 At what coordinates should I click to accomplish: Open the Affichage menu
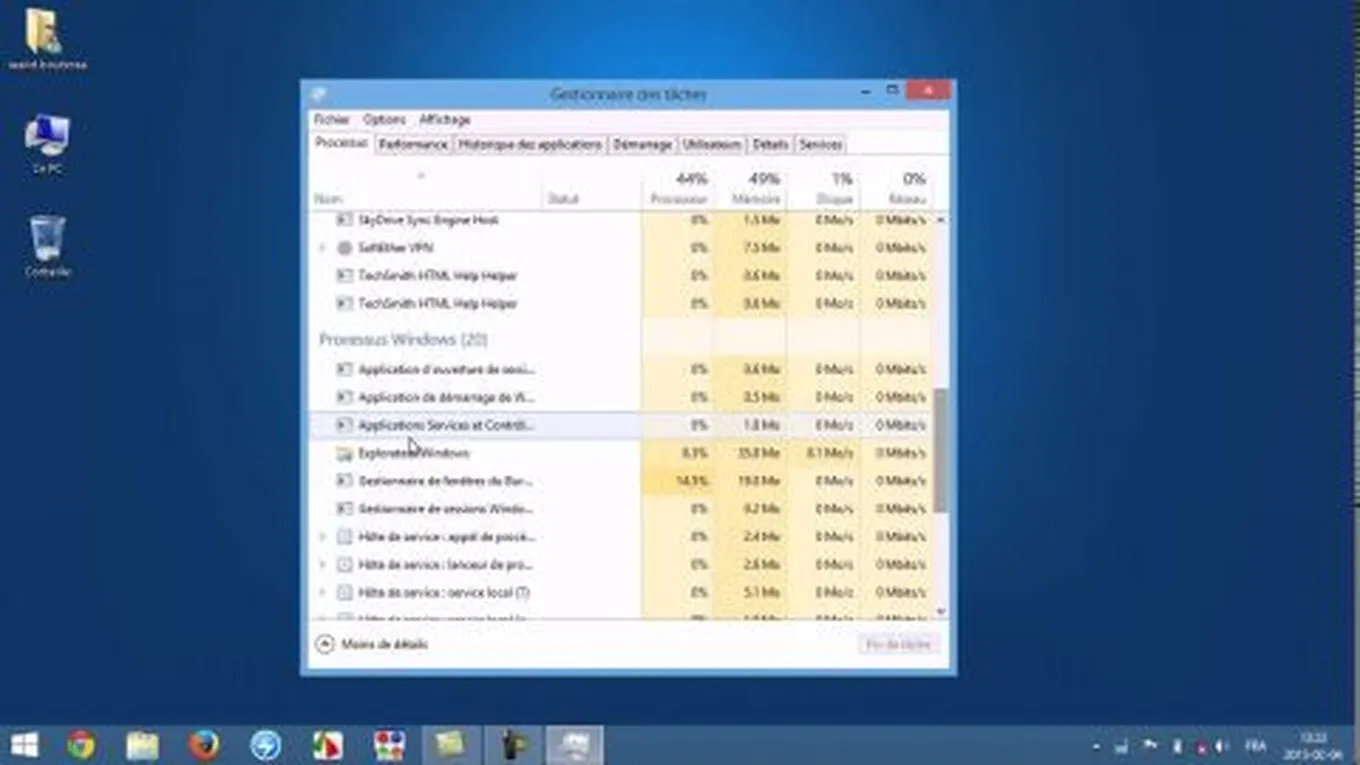(445, 120)
